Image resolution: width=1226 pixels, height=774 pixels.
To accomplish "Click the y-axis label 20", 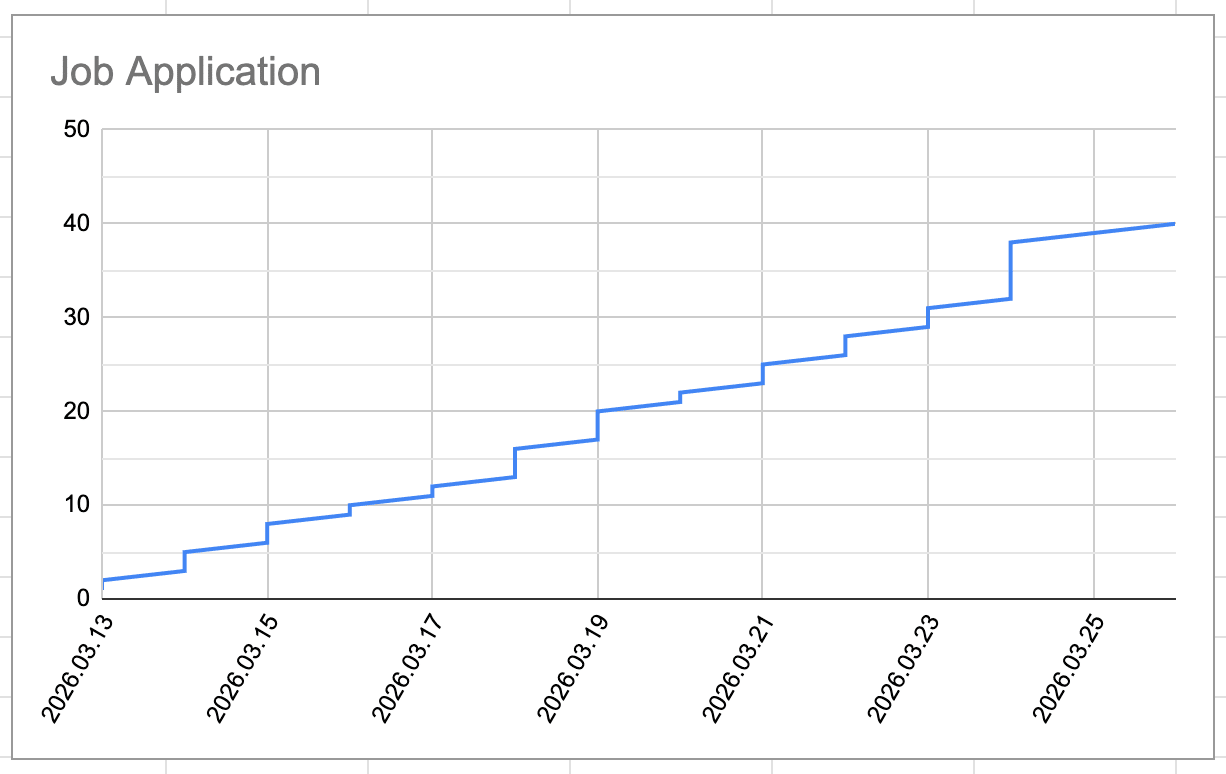I will point(76,411).
